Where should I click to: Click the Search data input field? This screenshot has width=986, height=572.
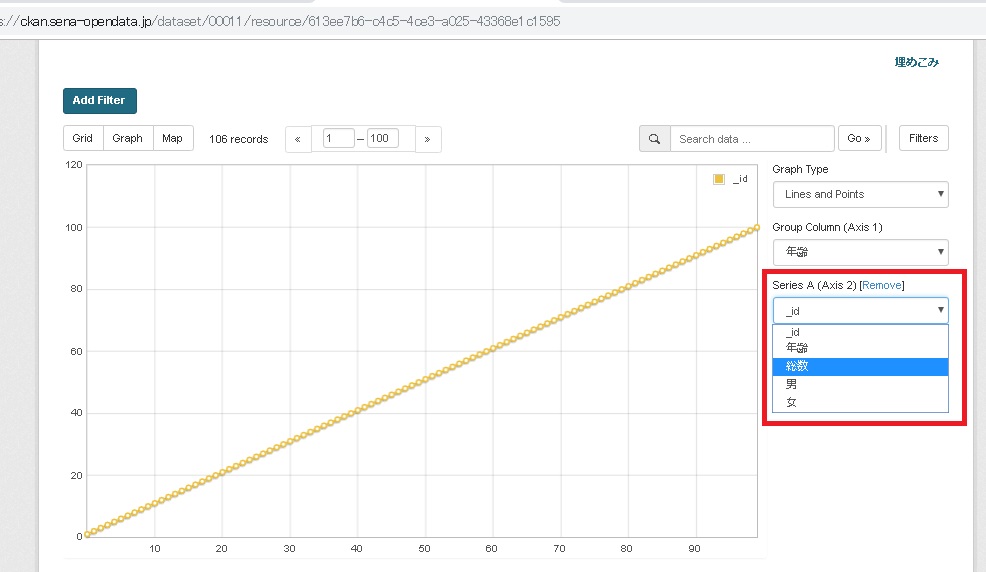click(751, 139)
